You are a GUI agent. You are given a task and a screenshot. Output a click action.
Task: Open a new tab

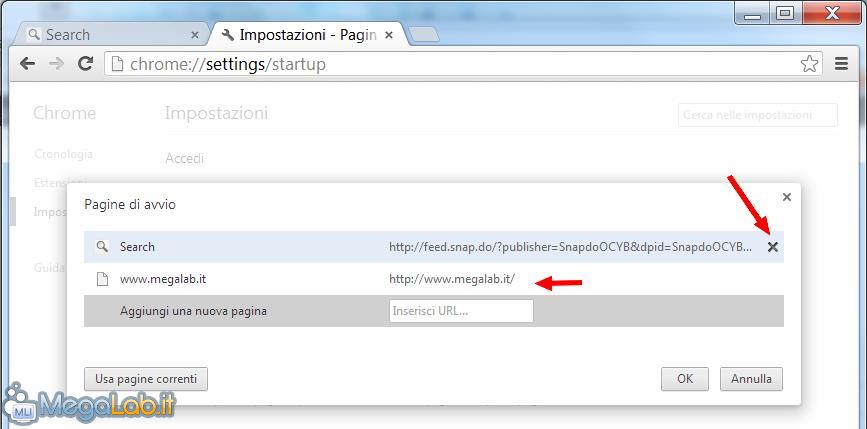pyautogui.click(x=425, y=35)
